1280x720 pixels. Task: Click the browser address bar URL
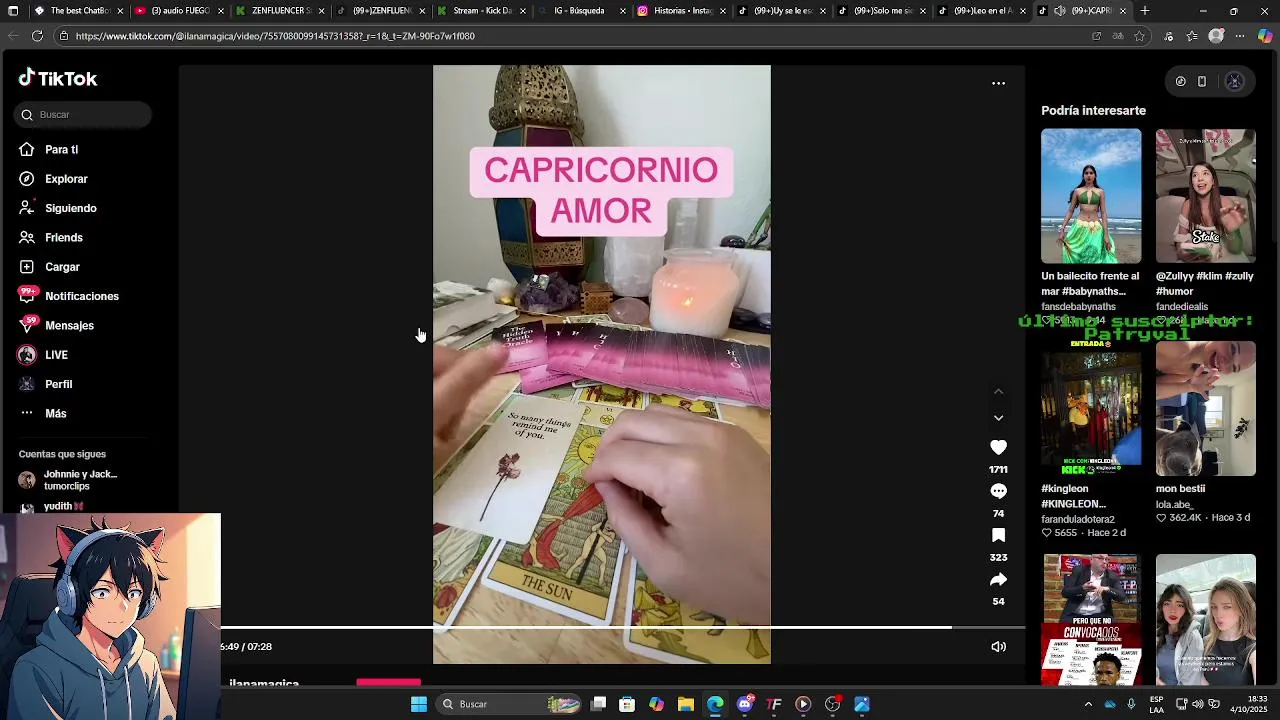click(275, 36)
